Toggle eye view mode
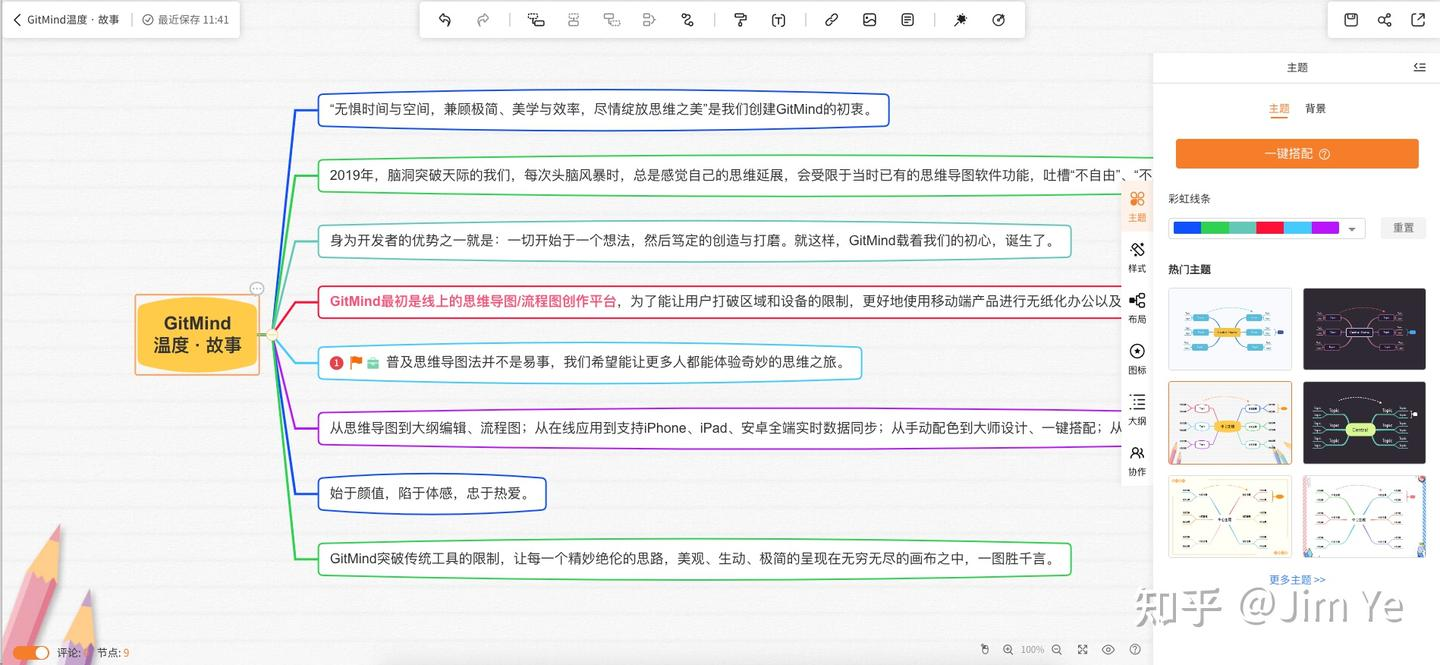The image size is (1440, 665). coord(1108,650)
